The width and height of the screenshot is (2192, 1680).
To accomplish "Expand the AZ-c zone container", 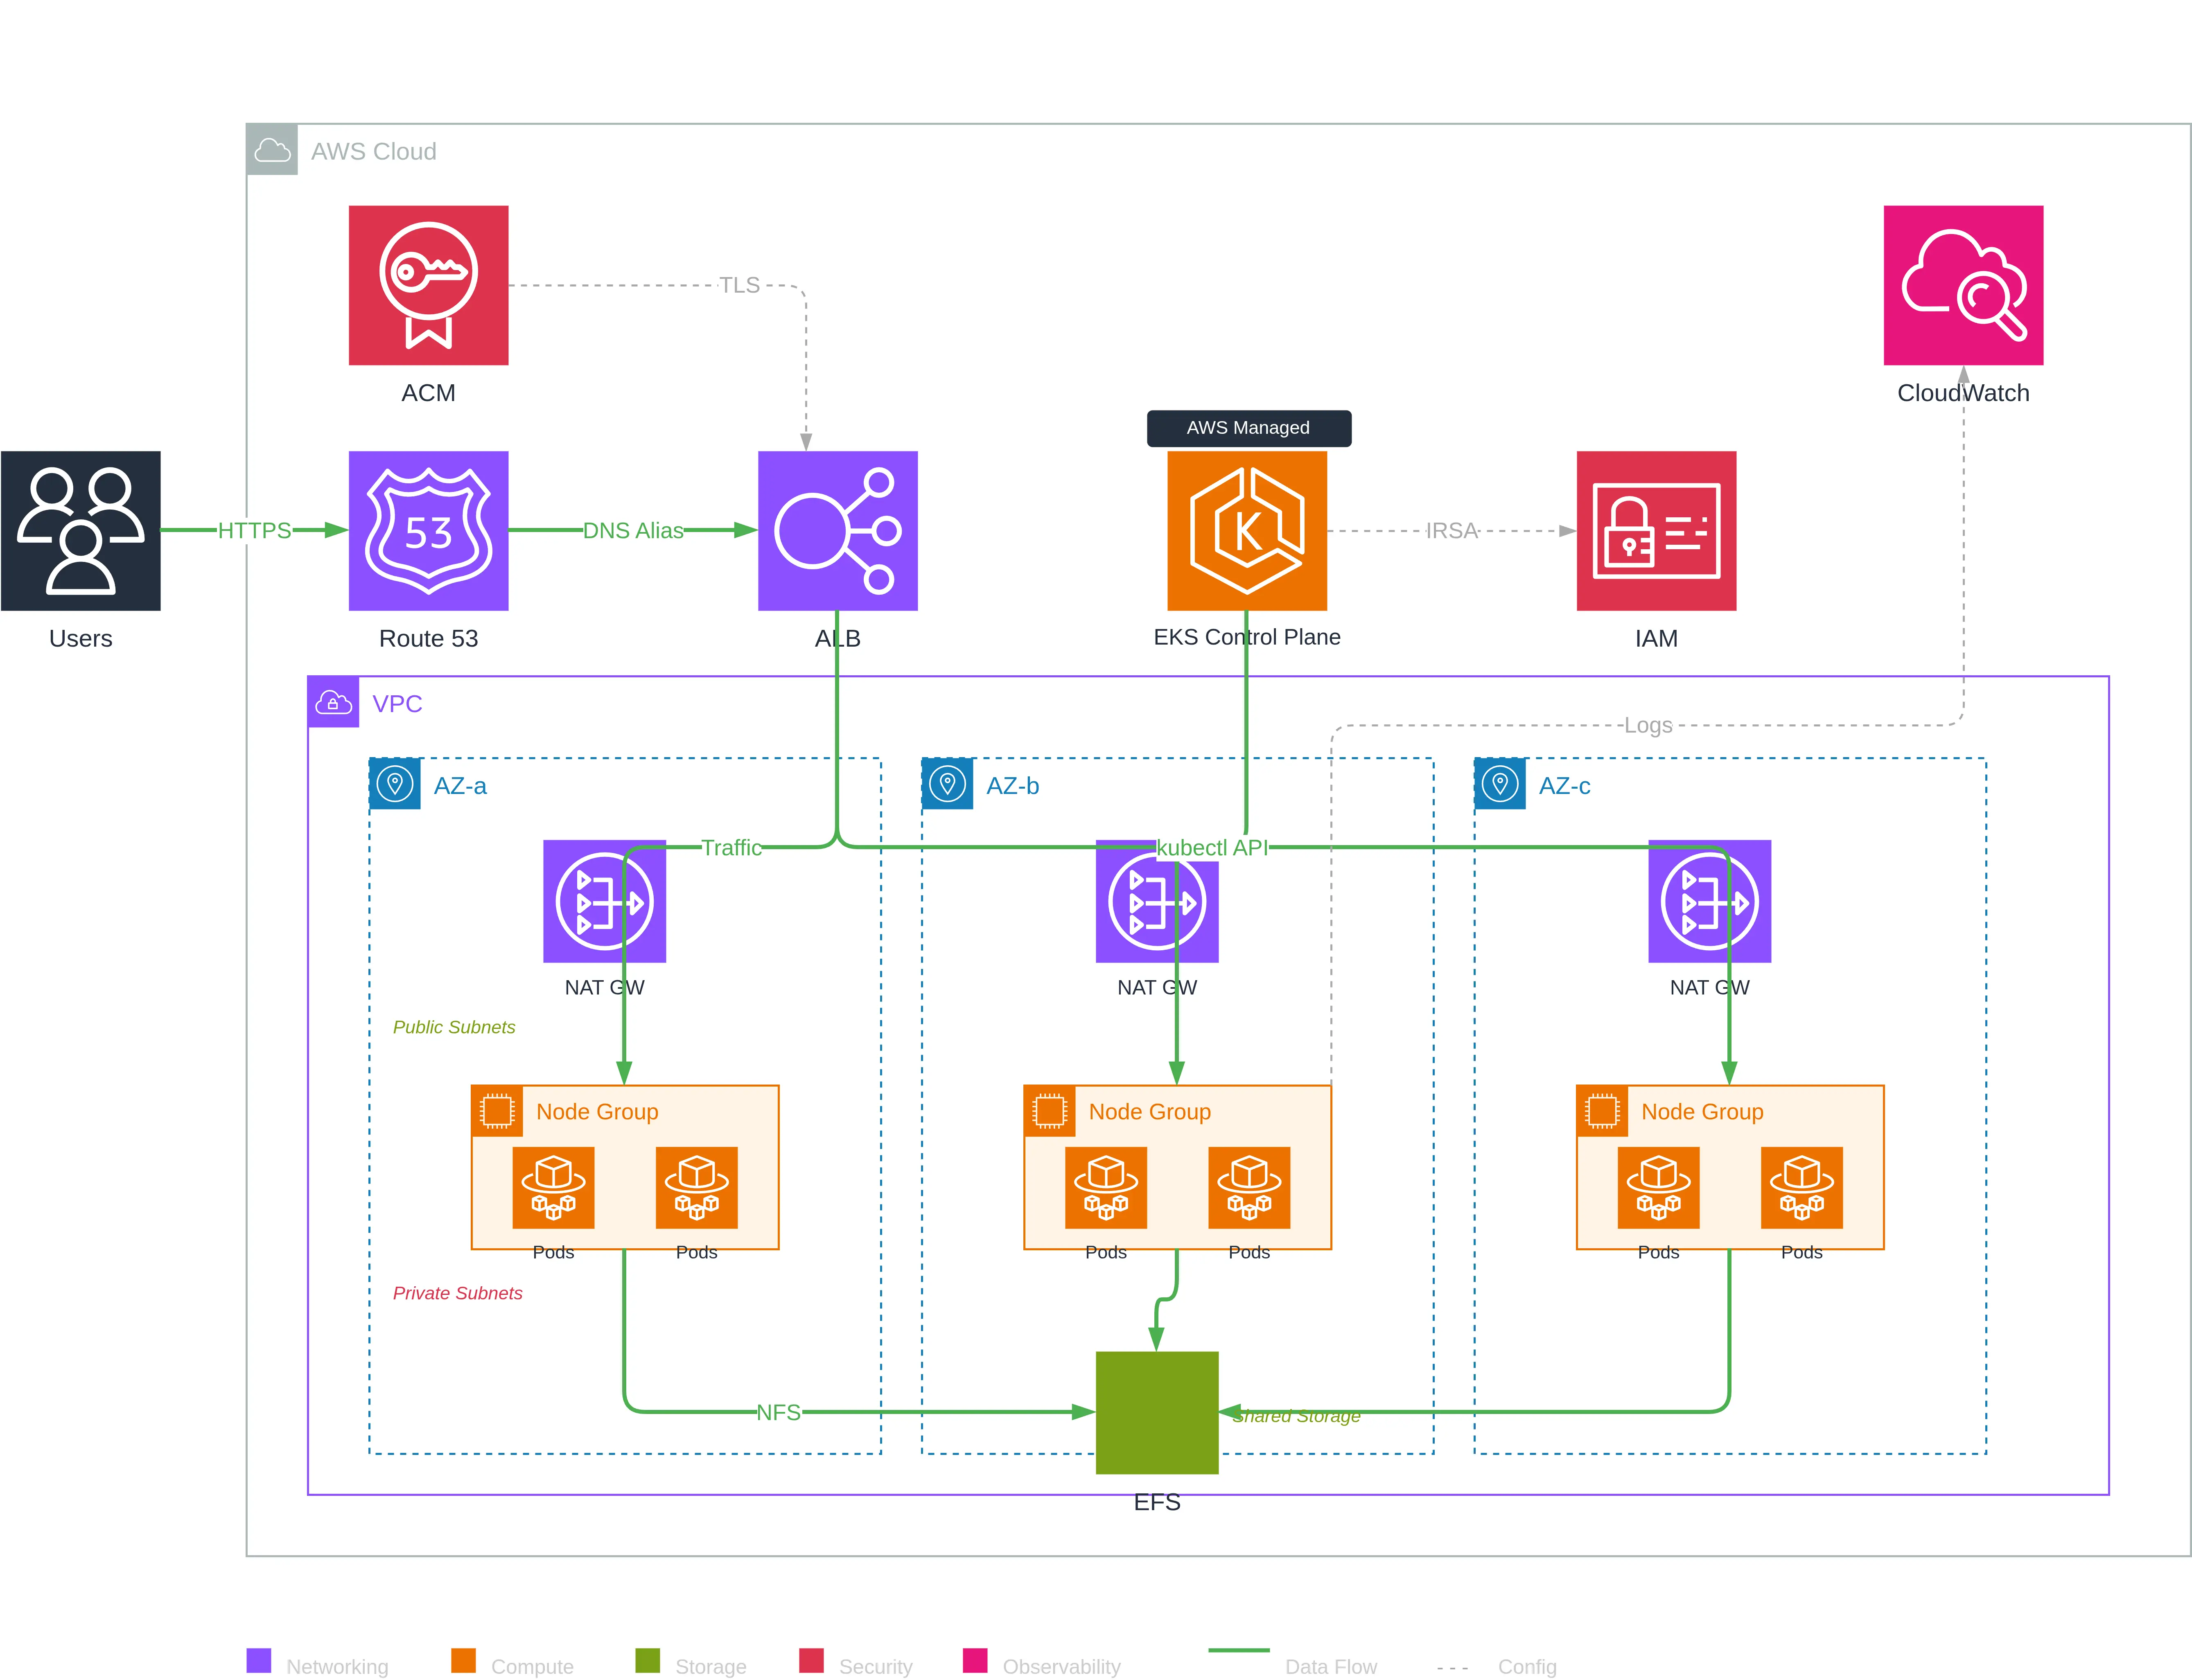I will pyautogui.click(x=1500, y=784).
